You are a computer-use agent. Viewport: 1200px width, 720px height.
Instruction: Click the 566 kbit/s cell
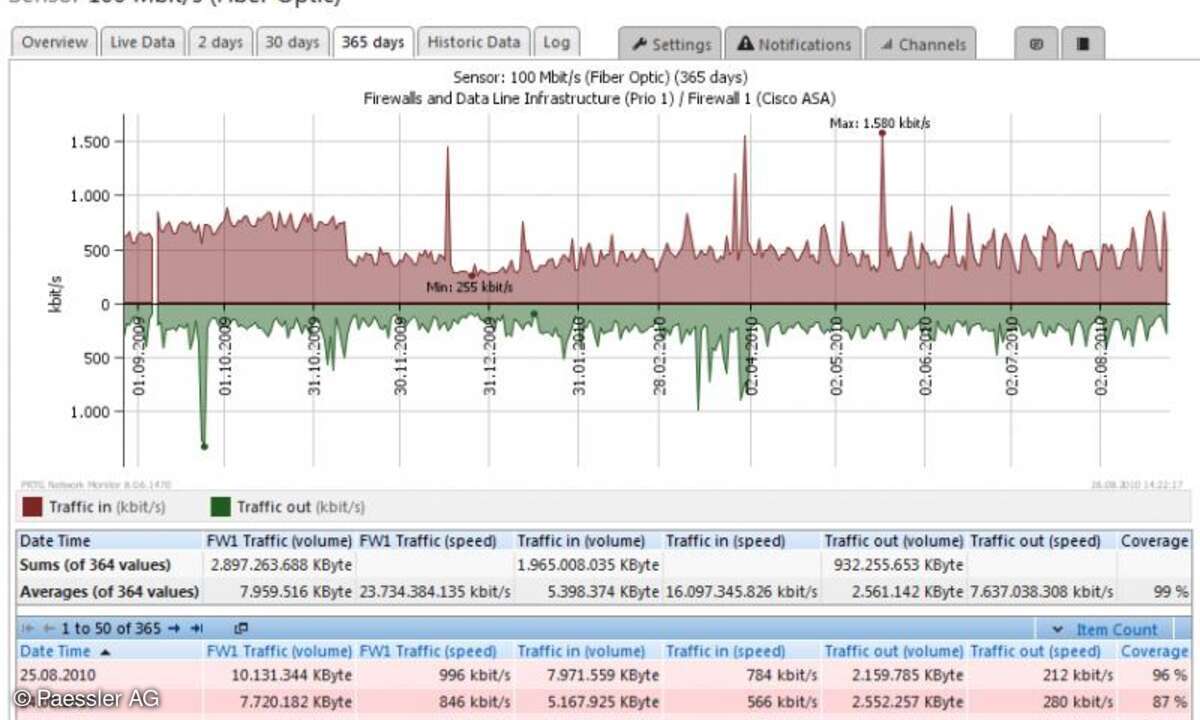(x=781, y=700)
